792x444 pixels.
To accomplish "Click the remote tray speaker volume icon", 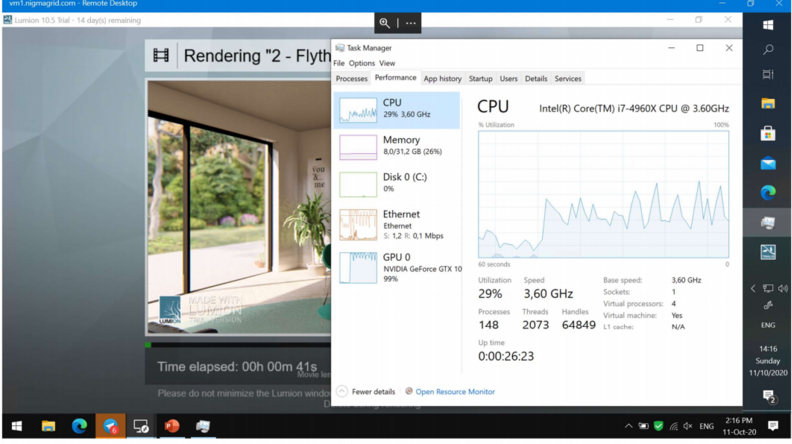I will tap(782, 288).
